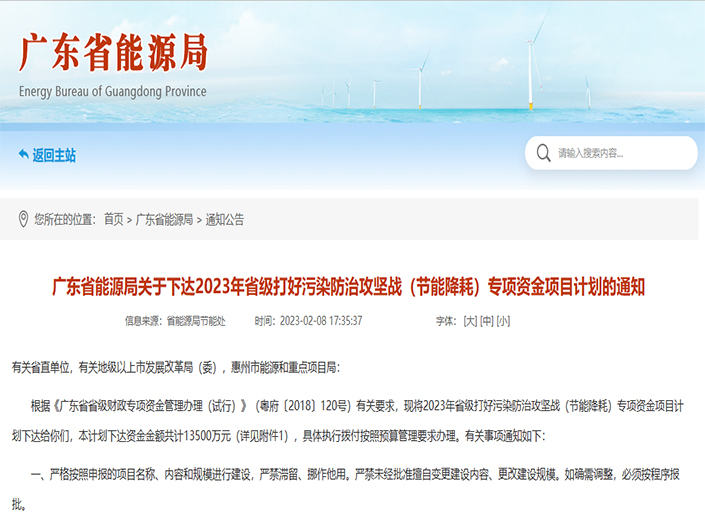Set font size to 小
This screenshot has height=528, width=705.
point(503,321)
